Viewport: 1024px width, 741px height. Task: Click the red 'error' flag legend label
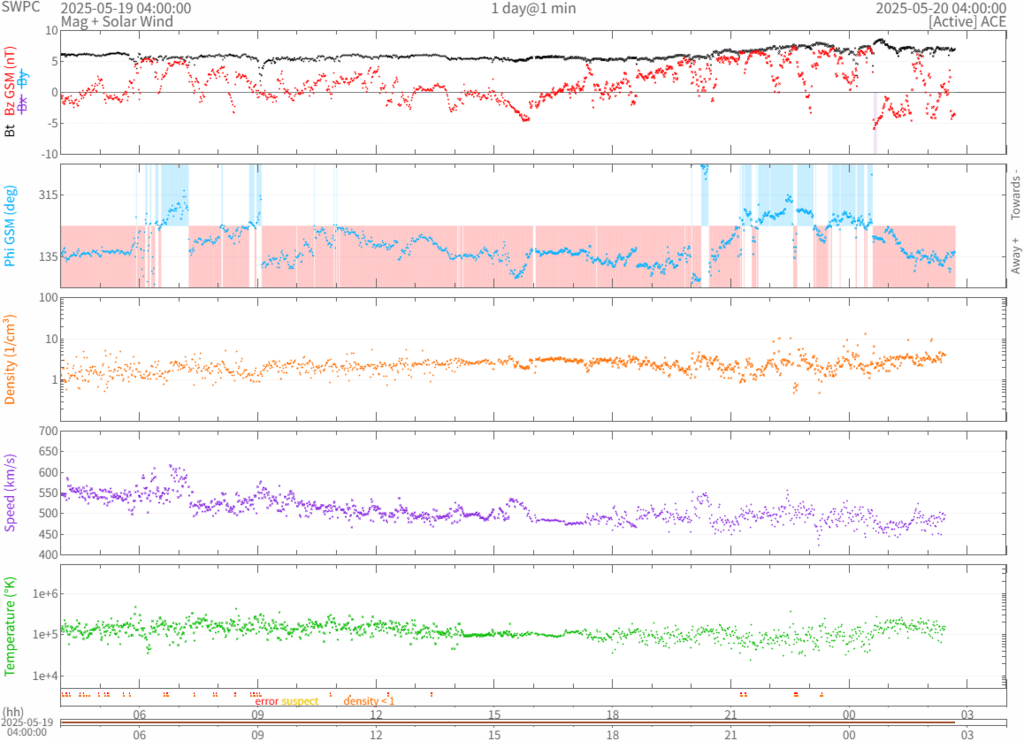(266, 701)
